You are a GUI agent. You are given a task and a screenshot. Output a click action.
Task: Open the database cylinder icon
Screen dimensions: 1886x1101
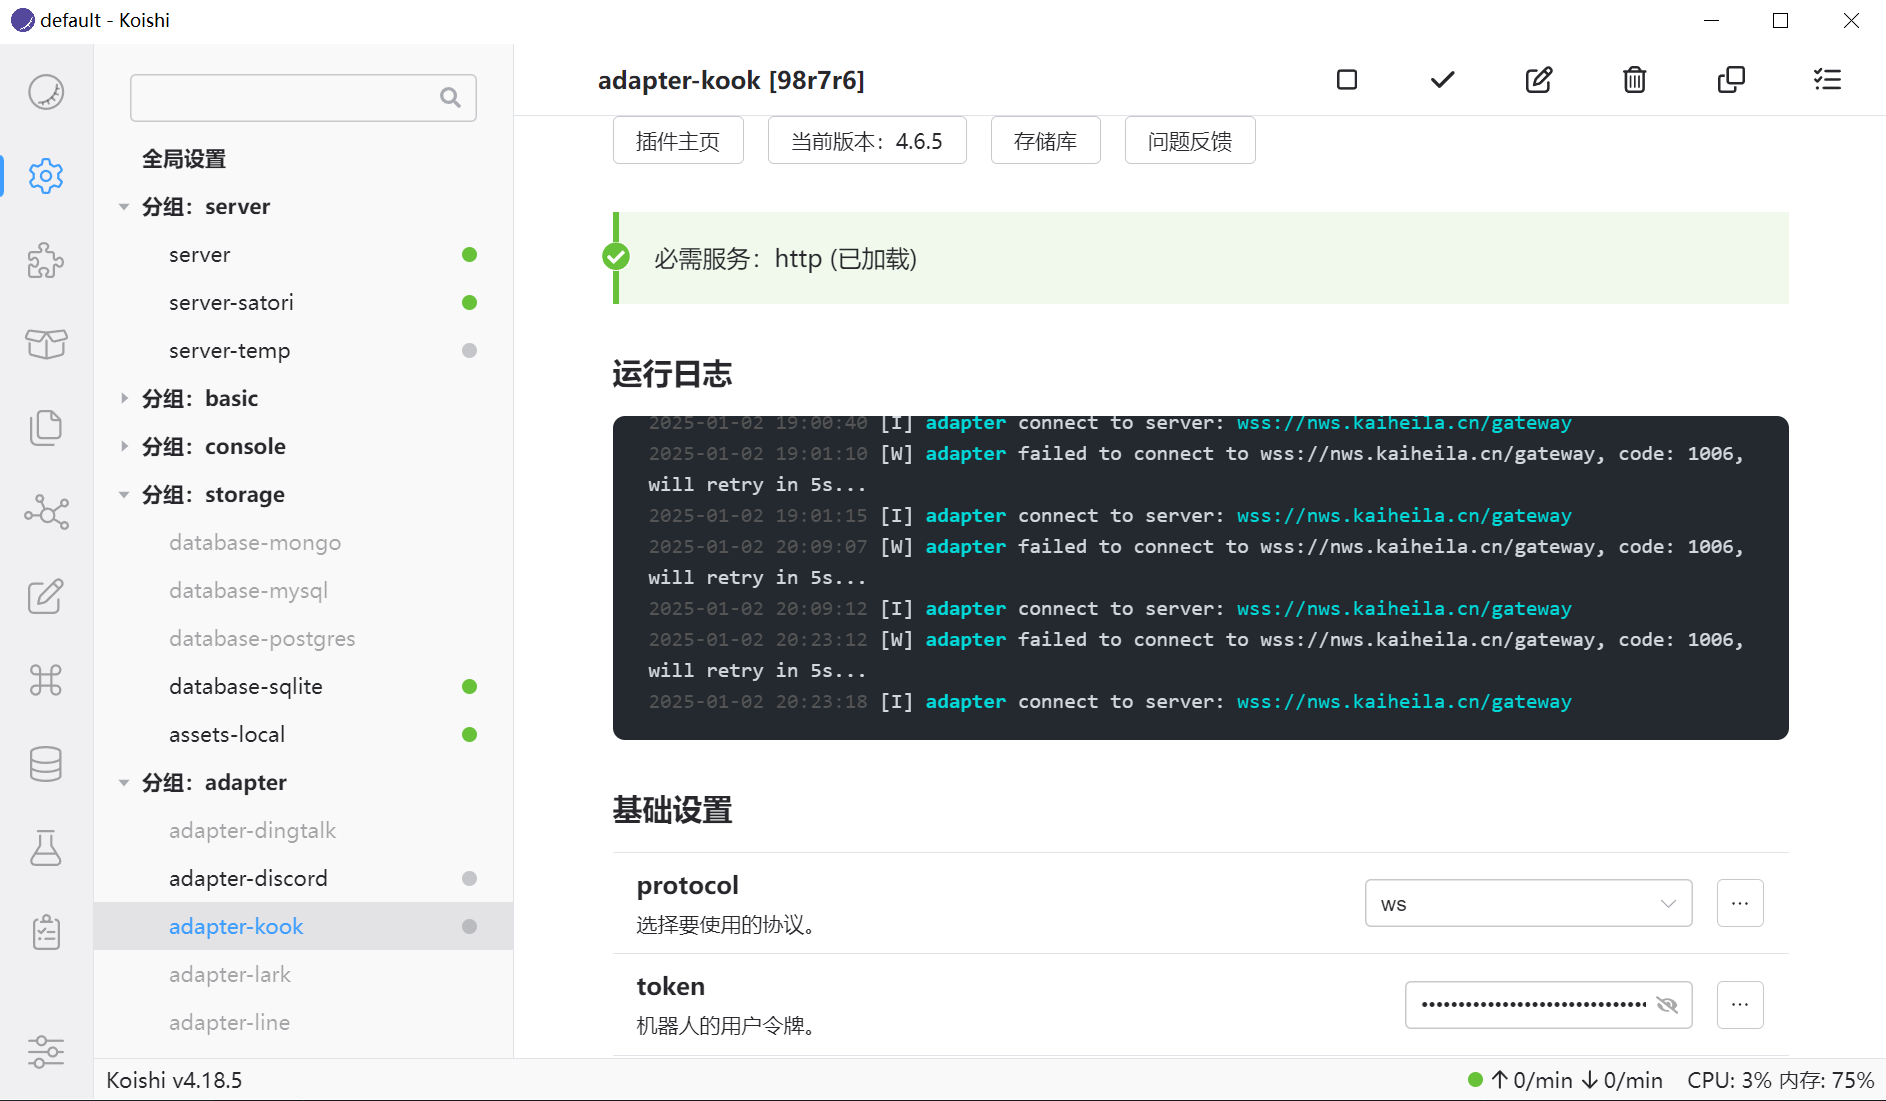46,764
